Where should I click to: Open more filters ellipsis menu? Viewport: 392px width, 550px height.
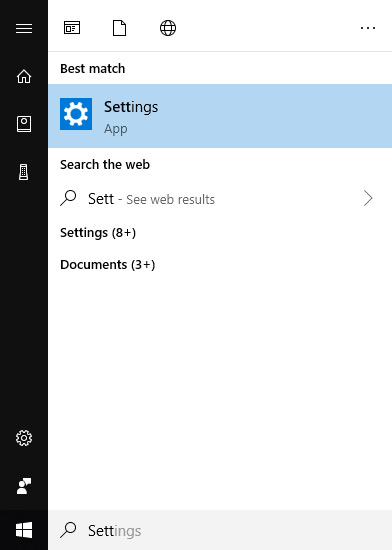(x=368, y=28)
